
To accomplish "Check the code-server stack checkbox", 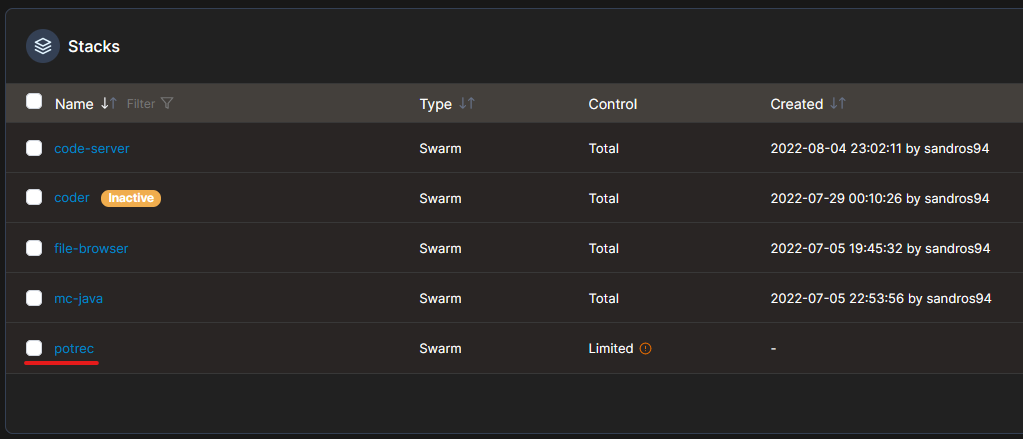I will 34,148.
